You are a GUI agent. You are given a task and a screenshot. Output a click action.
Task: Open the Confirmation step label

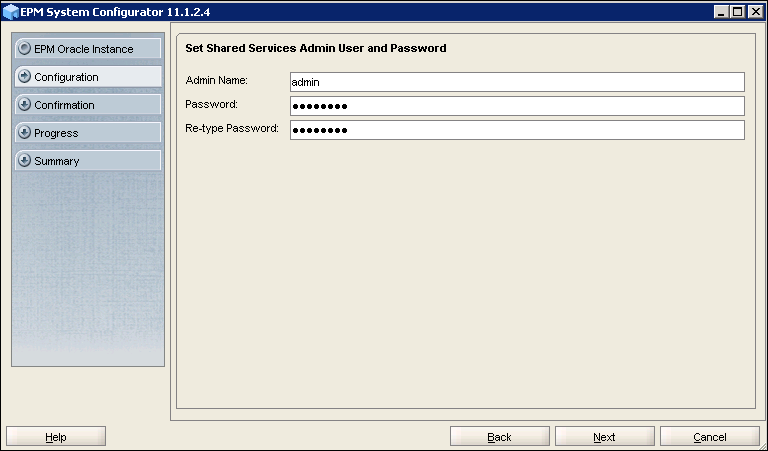(x=64, y=105)
